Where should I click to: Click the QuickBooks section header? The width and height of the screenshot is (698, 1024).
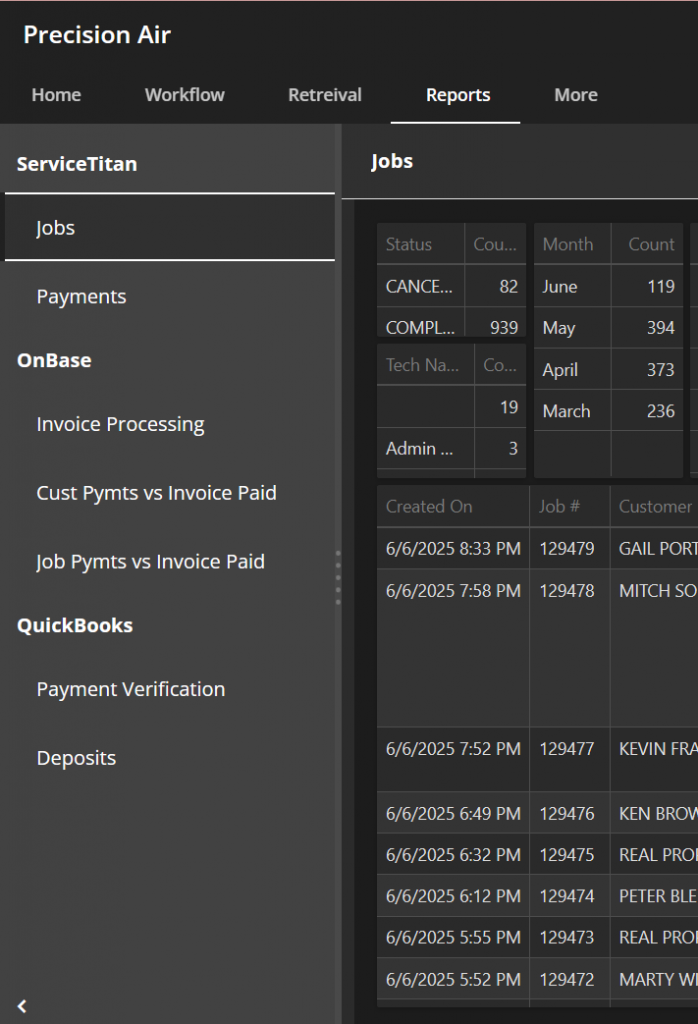point(74,626)
